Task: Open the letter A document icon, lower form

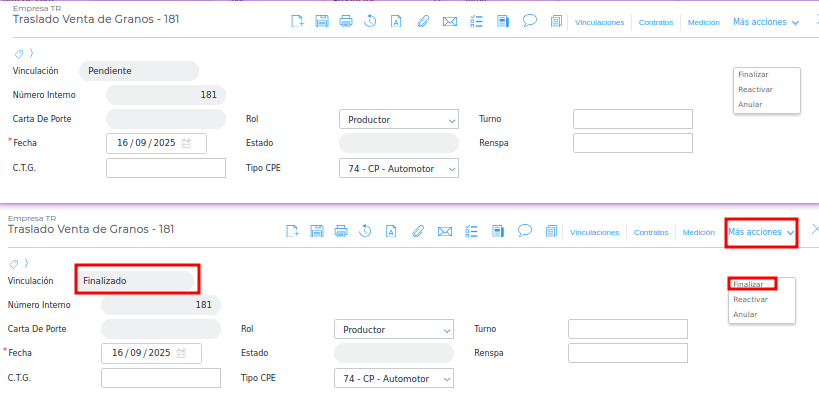Action: click(x=391, y=231)
